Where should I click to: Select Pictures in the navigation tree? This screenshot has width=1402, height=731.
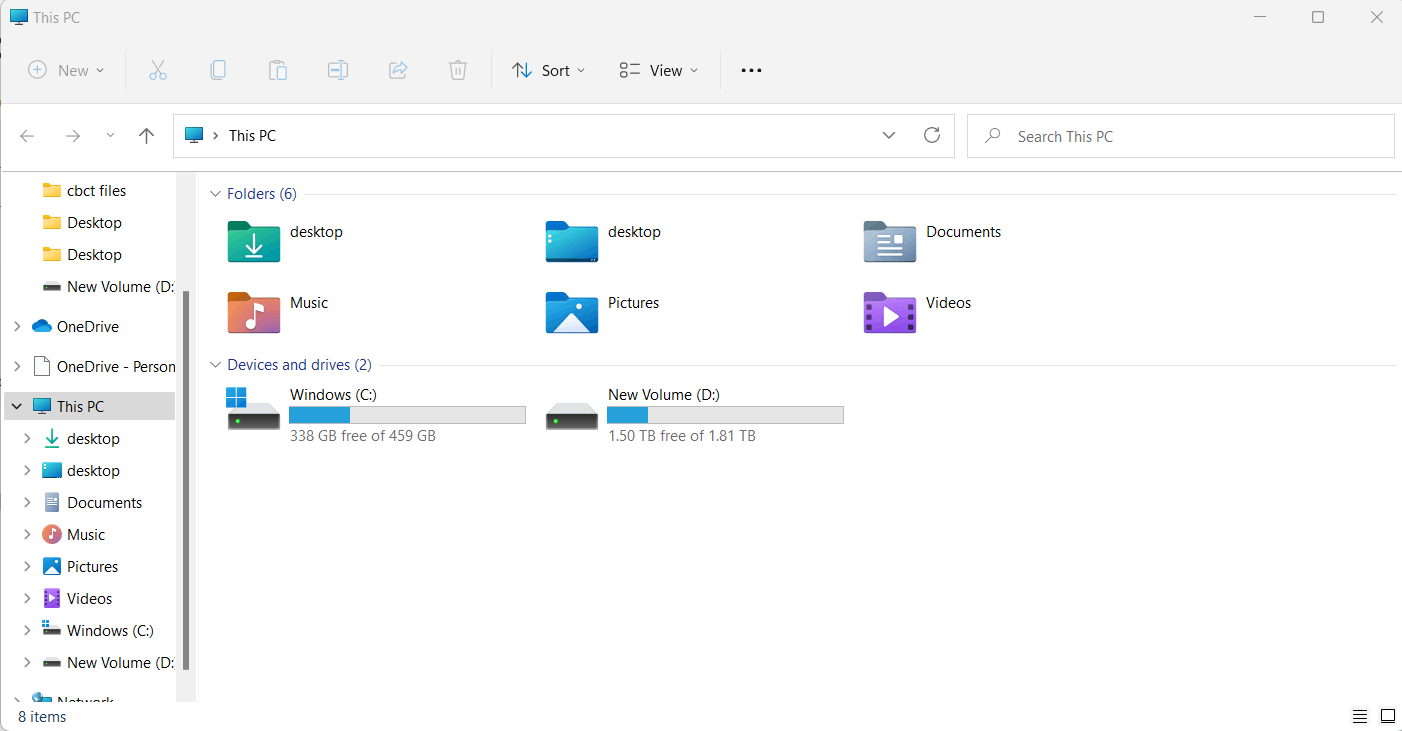pyautogui.click(x=90, y=566)
